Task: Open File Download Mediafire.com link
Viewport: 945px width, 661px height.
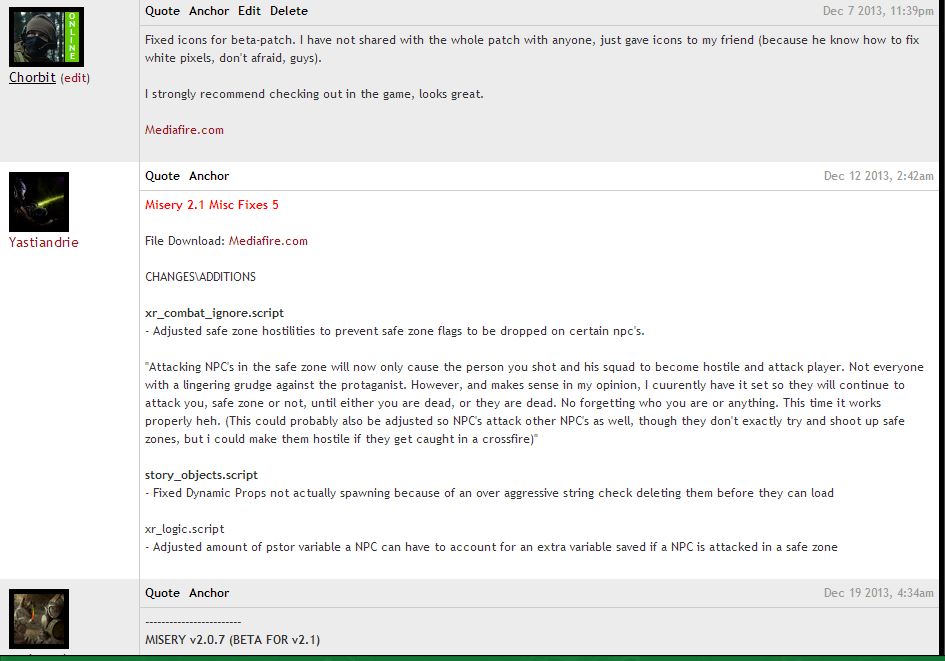Action: pos(268,241)
